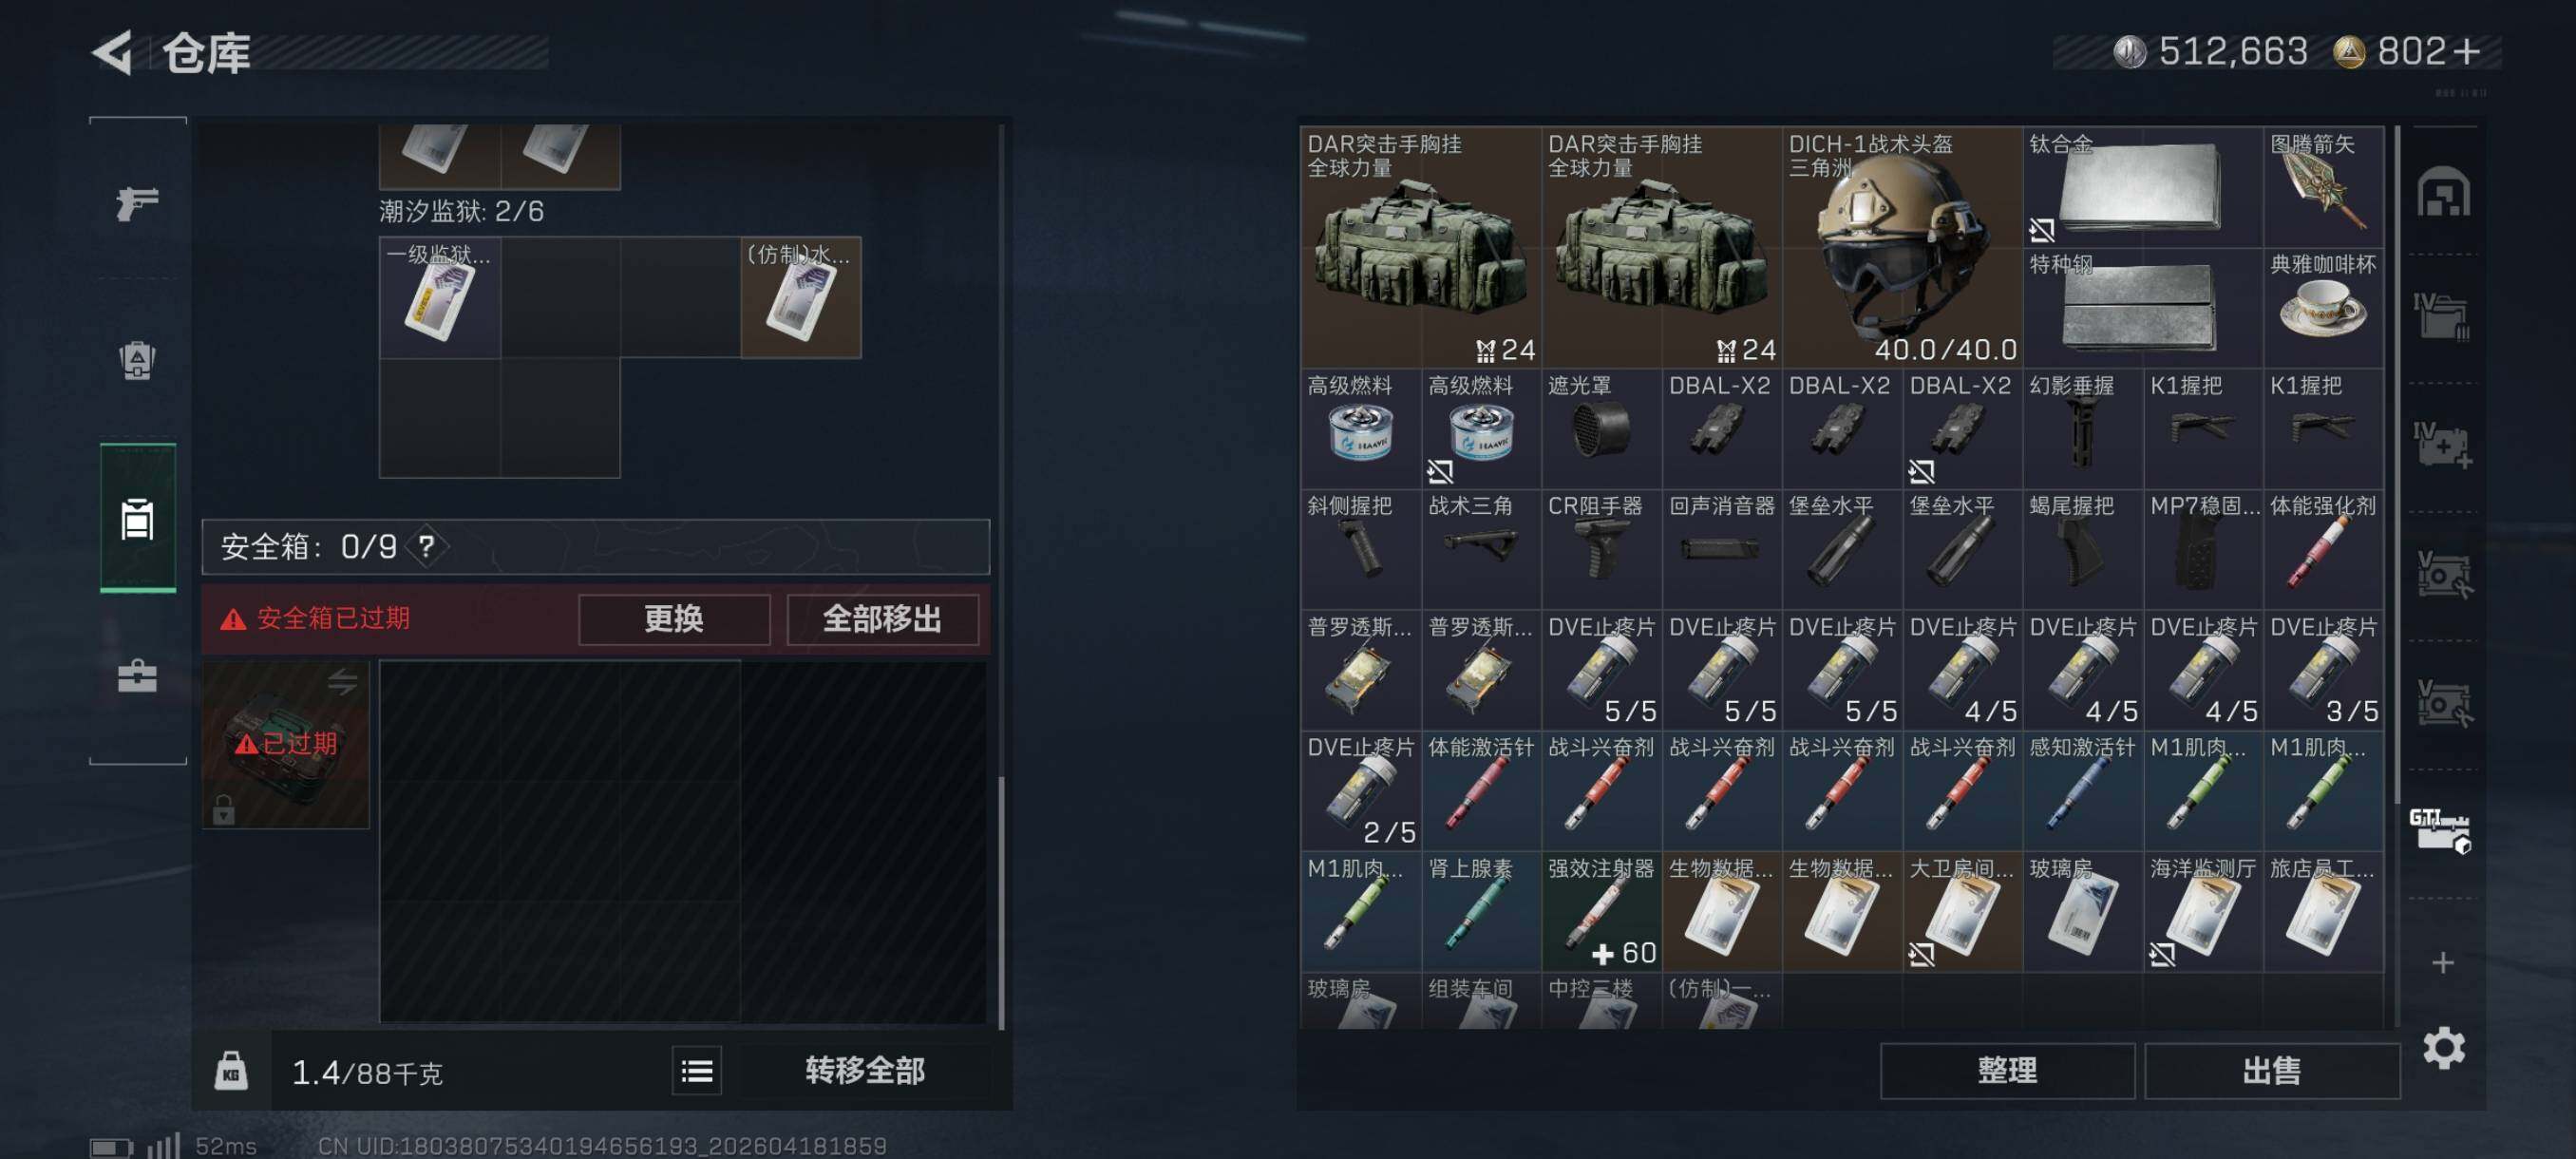Open the settings gear icon
This screenshot has width=2576, height=1159.
click(x=2443, y=1048)
